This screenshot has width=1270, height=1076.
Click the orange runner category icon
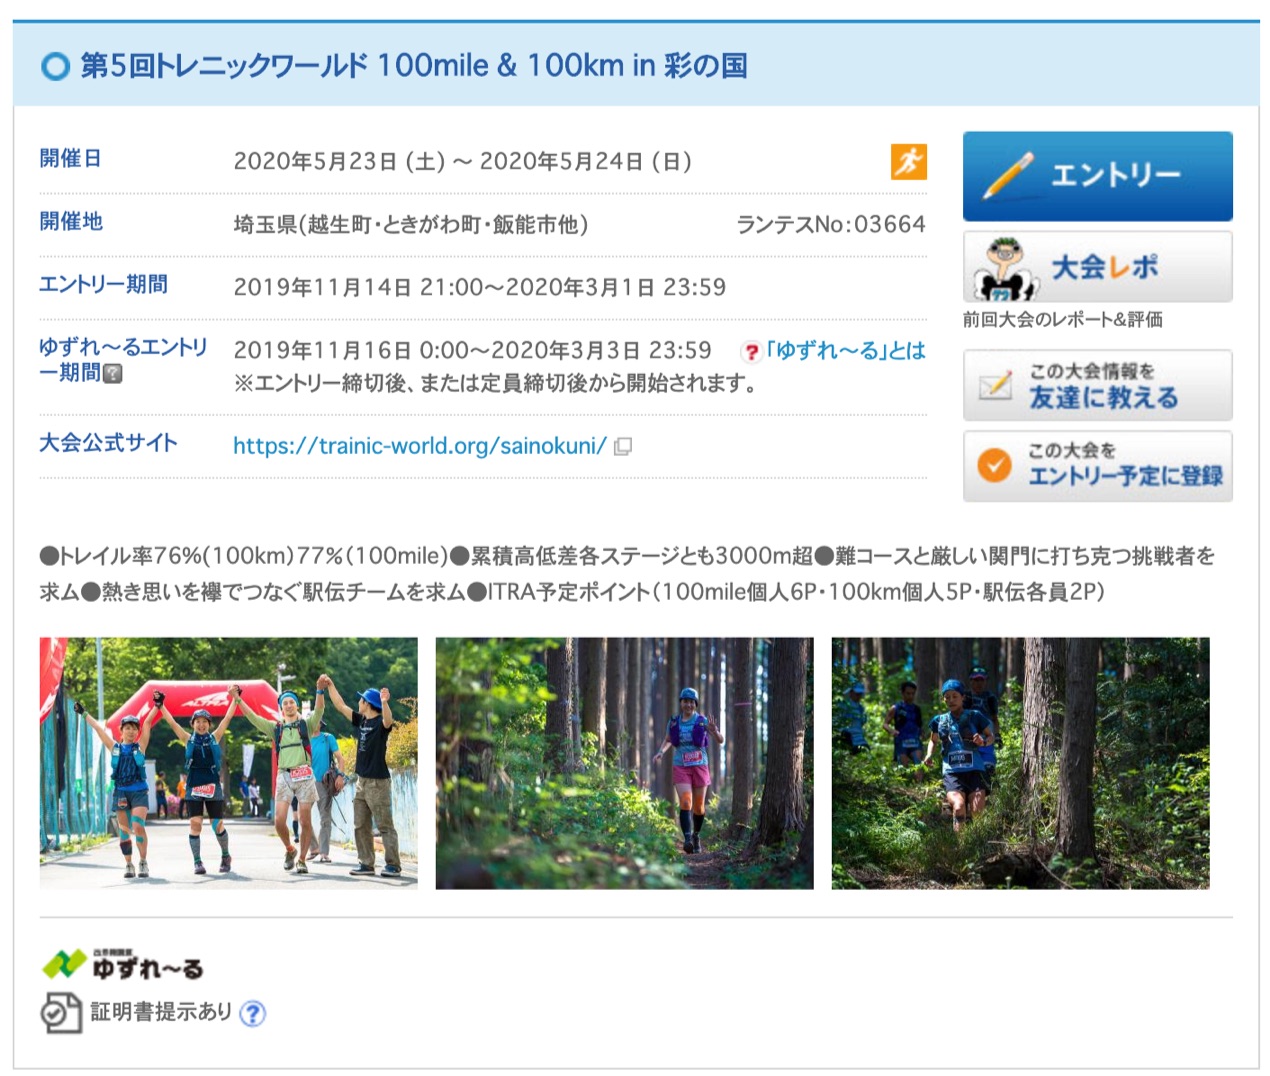(909, 162)
